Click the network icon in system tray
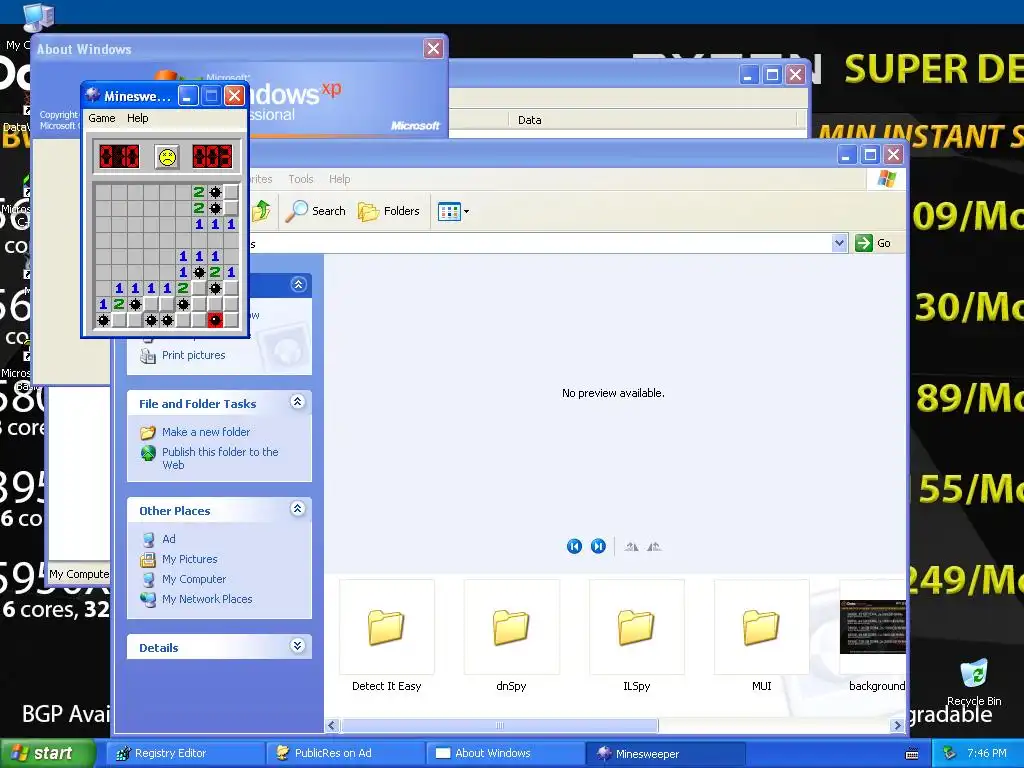This screenshot has height=768, width=1024. click(950, 754)
